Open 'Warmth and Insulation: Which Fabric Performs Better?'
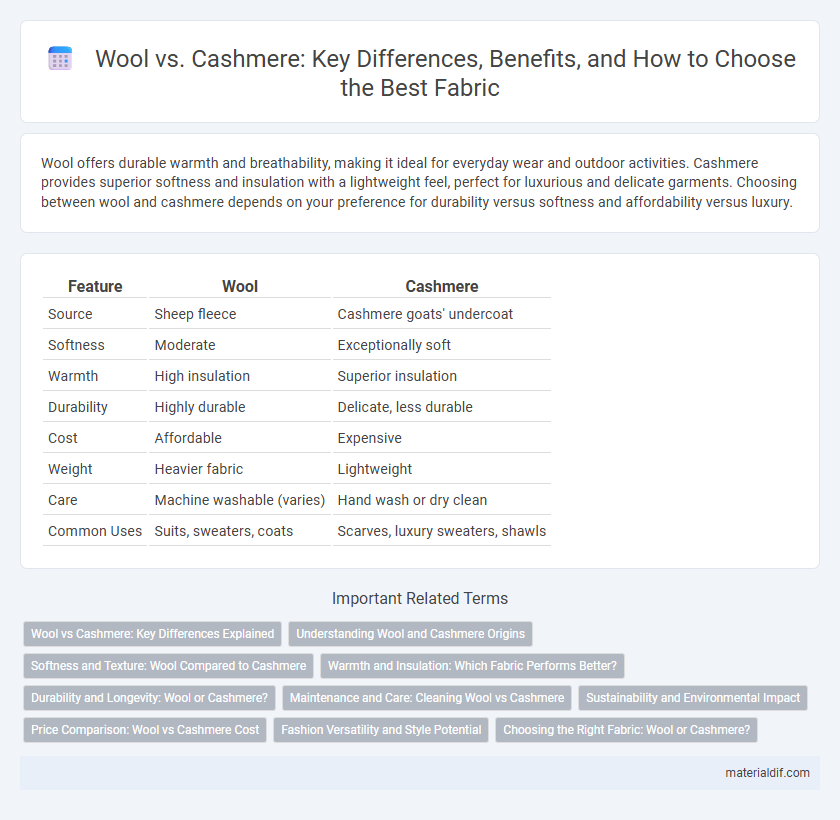The width and height of the screenshot is (840, 820). click(x=472, y=666)
